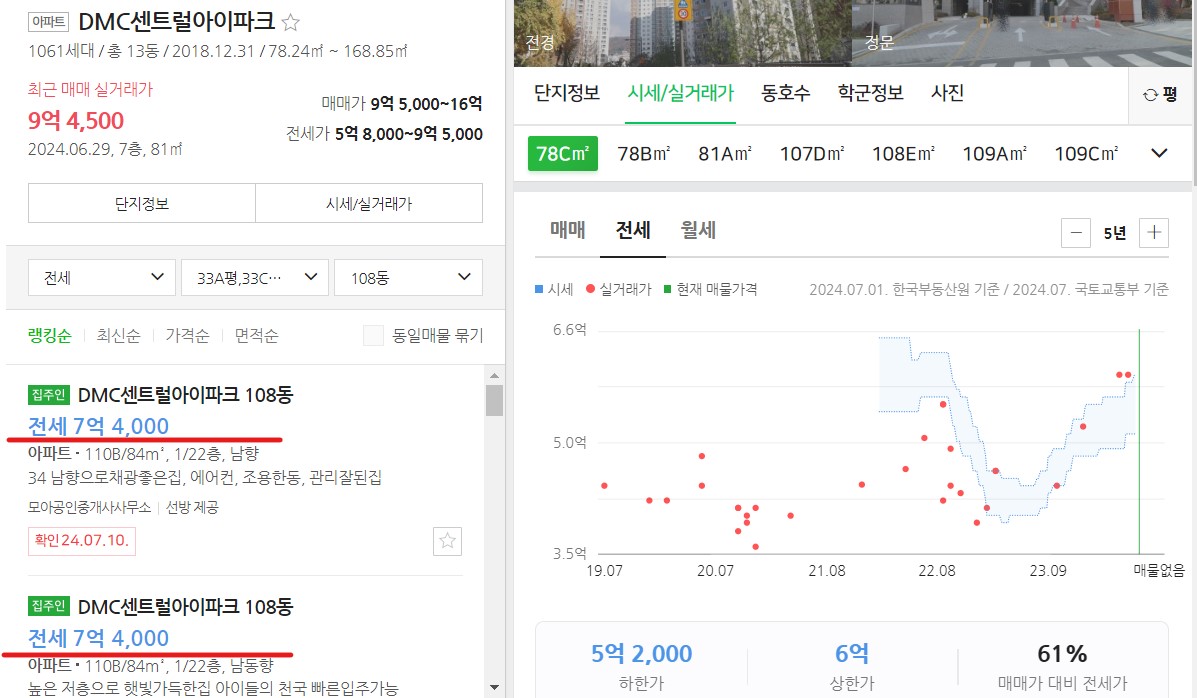Click the 매물없음 chart axis label
Screen dimensions: 1197x698
1159,570
